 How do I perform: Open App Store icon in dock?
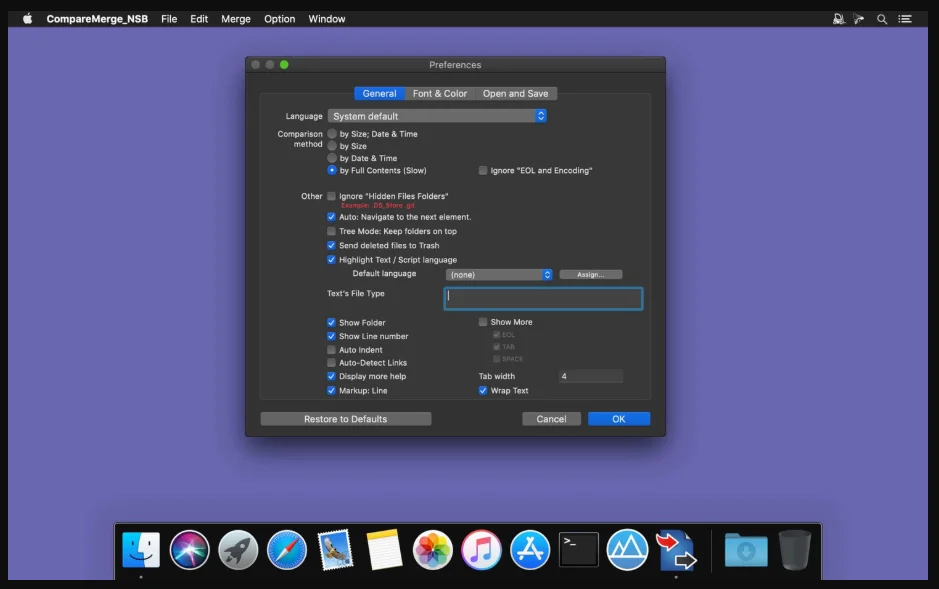pos(530,549)
